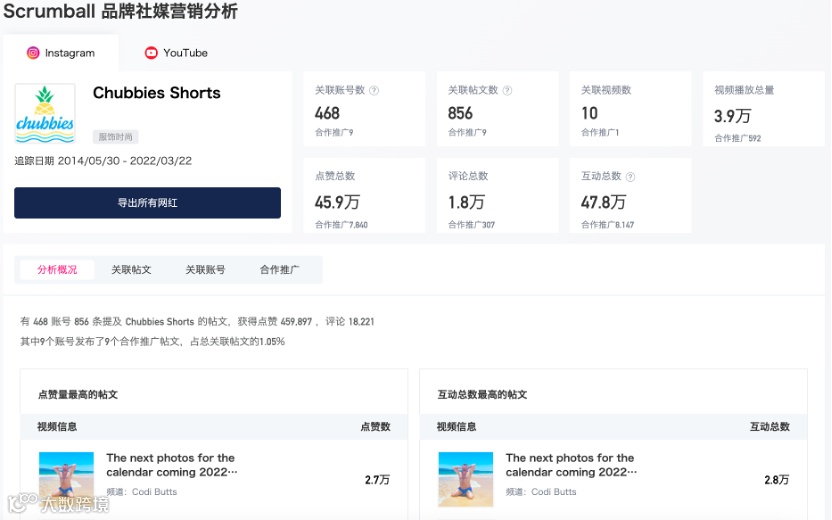832x520 pixels.
Task: Click the 2.7万 likes value
Action: click(377, 480)
